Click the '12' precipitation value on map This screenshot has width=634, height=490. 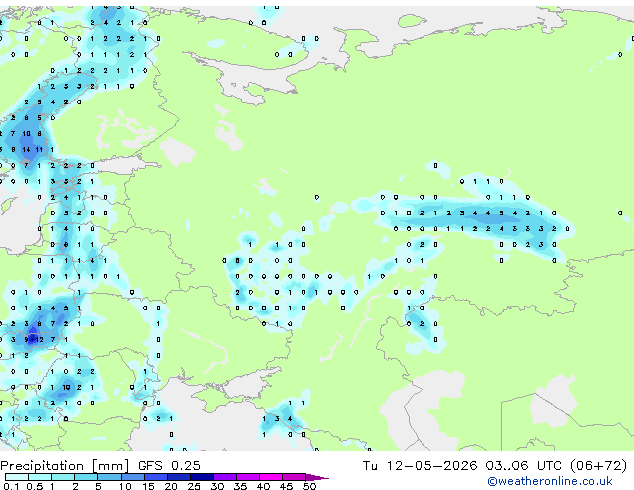(x=39, y=340)
